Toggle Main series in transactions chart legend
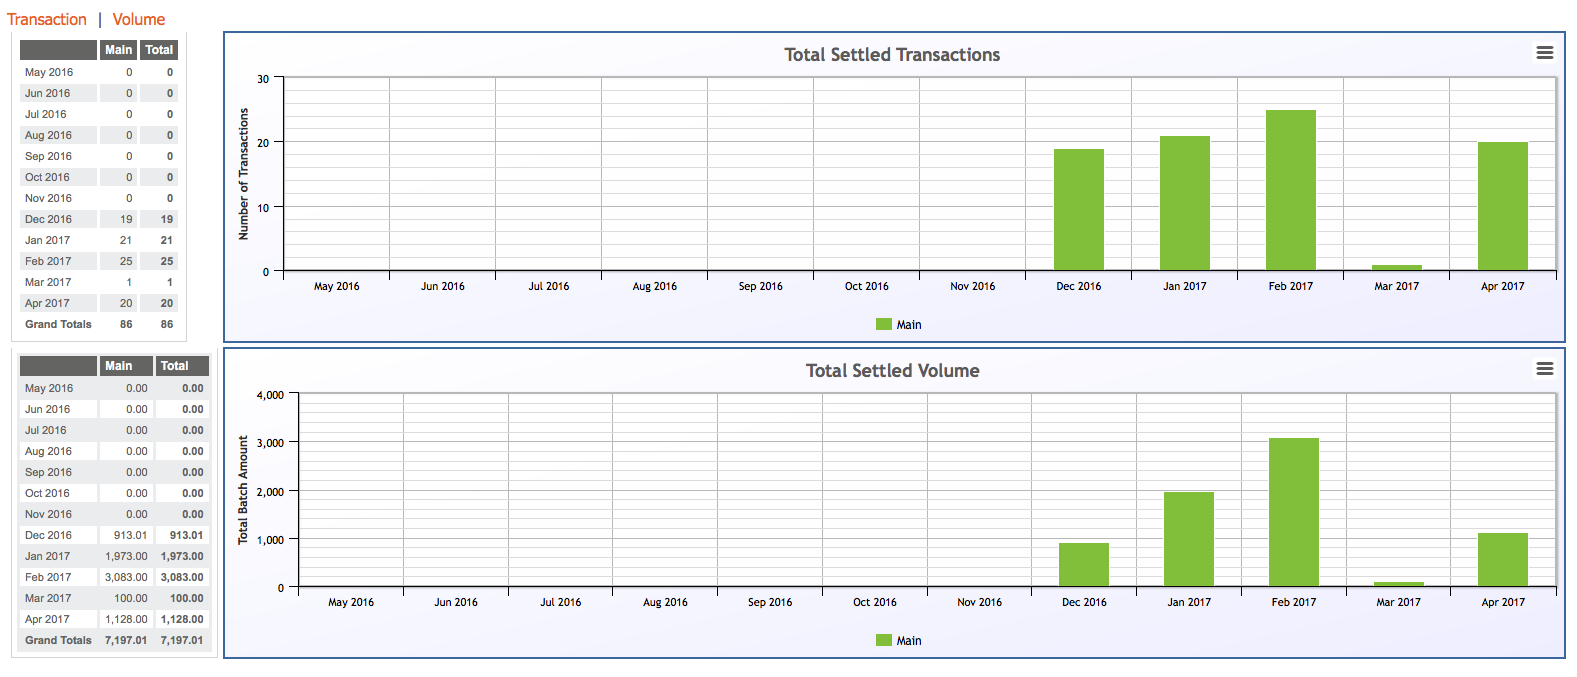The width and height of the screenshot is (1577, 677). click(899, 324)
